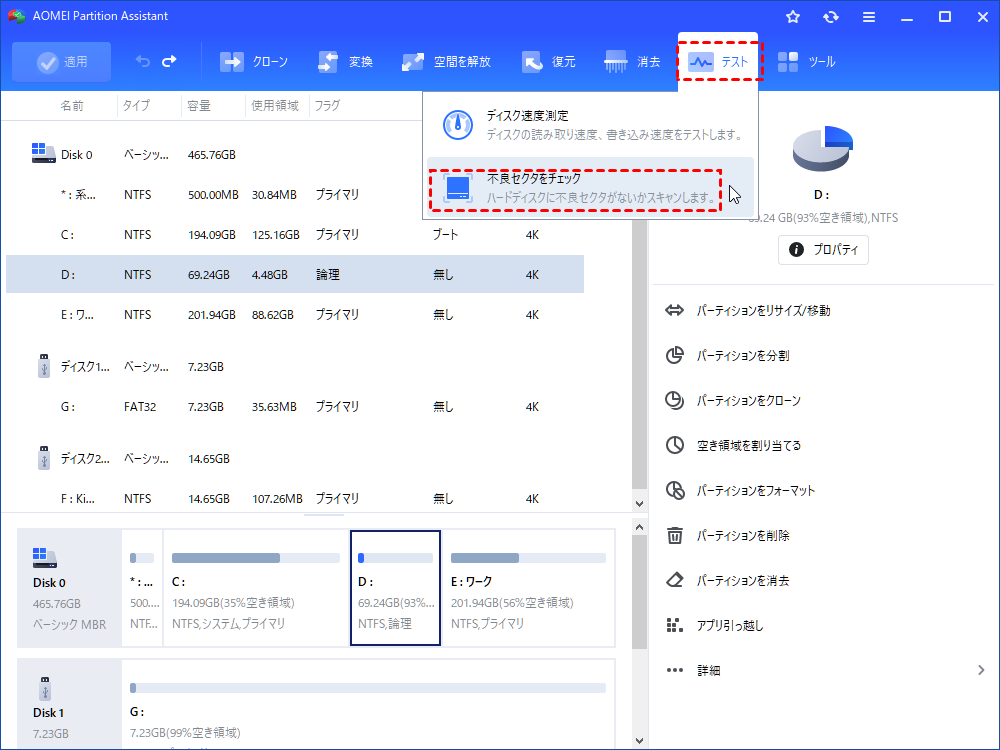Select the D: partition block in the disk map

(395, 587)
